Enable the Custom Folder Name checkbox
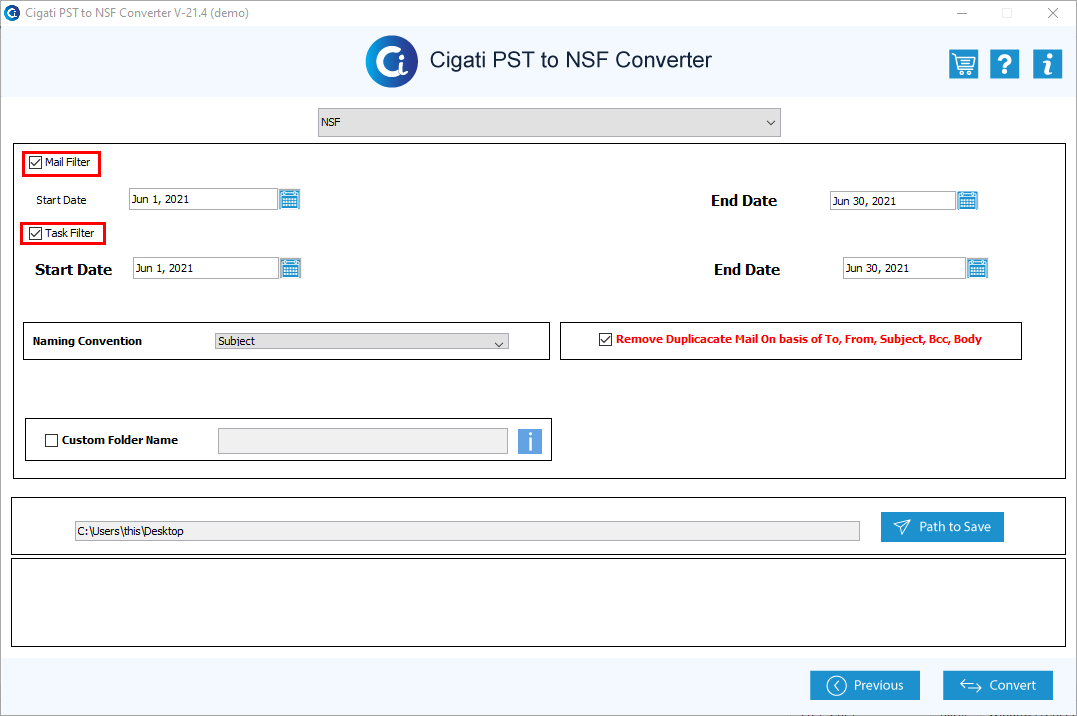Screen dimensions: 1077x716 point(52,440)
